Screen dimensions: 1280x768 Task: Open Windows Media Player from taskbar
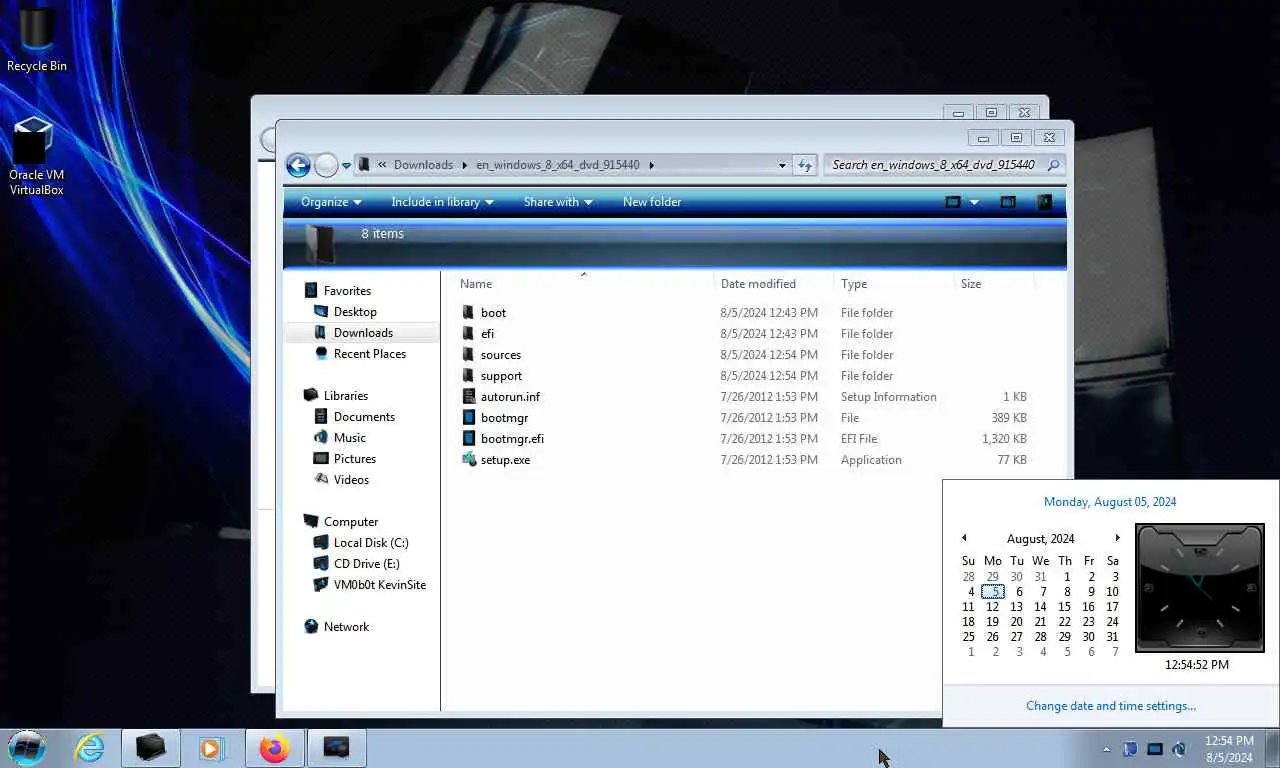pyautogui.click(x=211, y=748)
